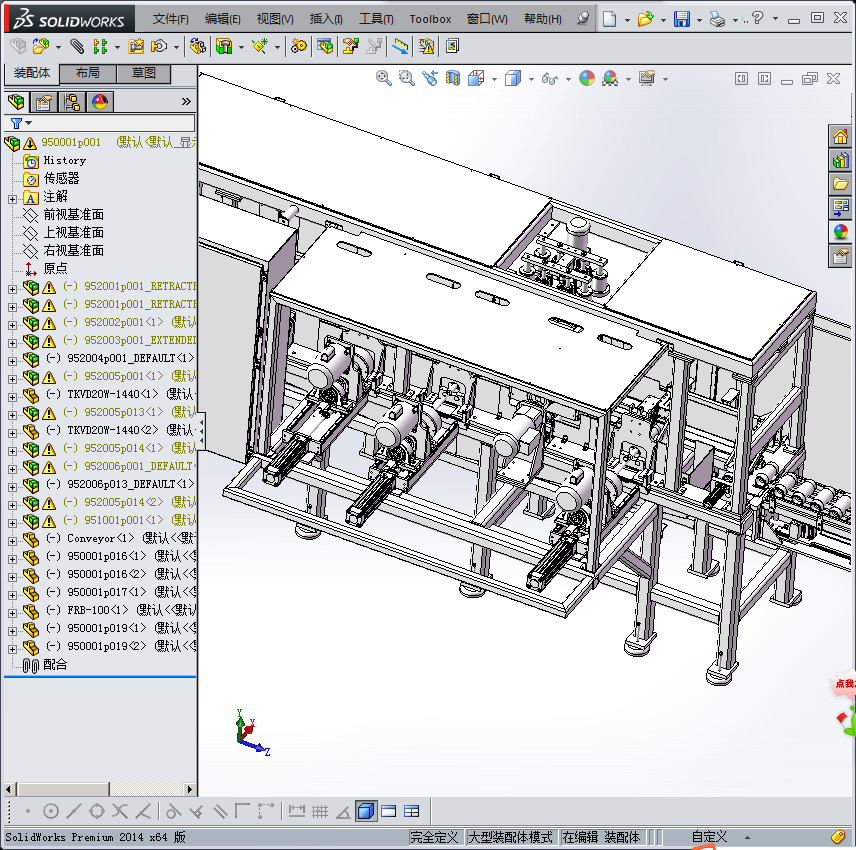Switch to the 草图 tab
The height and width of the screenshot is (850, 856).
pyautogui.click(x=143, y=73)
